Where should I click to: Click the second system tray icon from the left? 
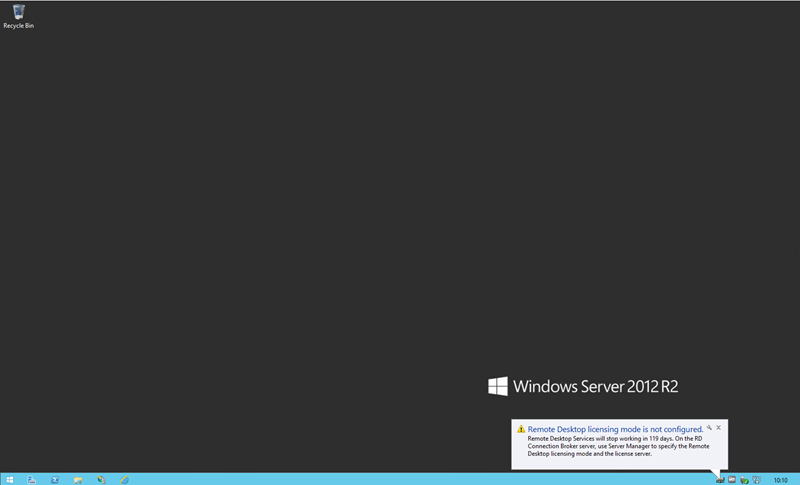click(732, 479)
